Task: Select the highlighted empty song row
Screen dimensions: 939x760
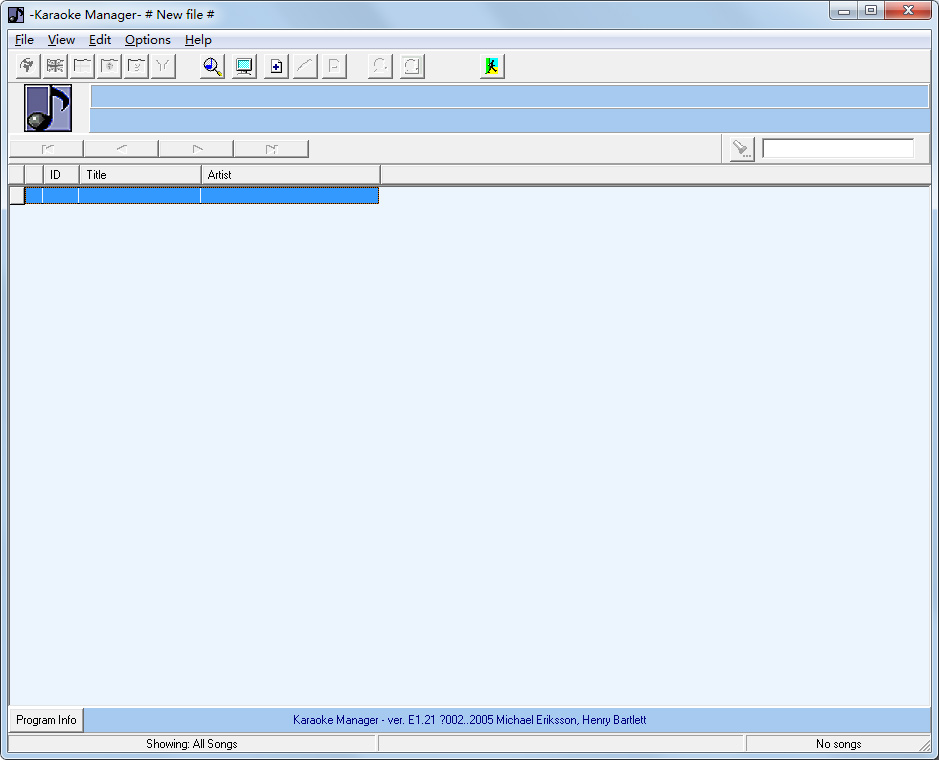Action: [x=200, y=196]
